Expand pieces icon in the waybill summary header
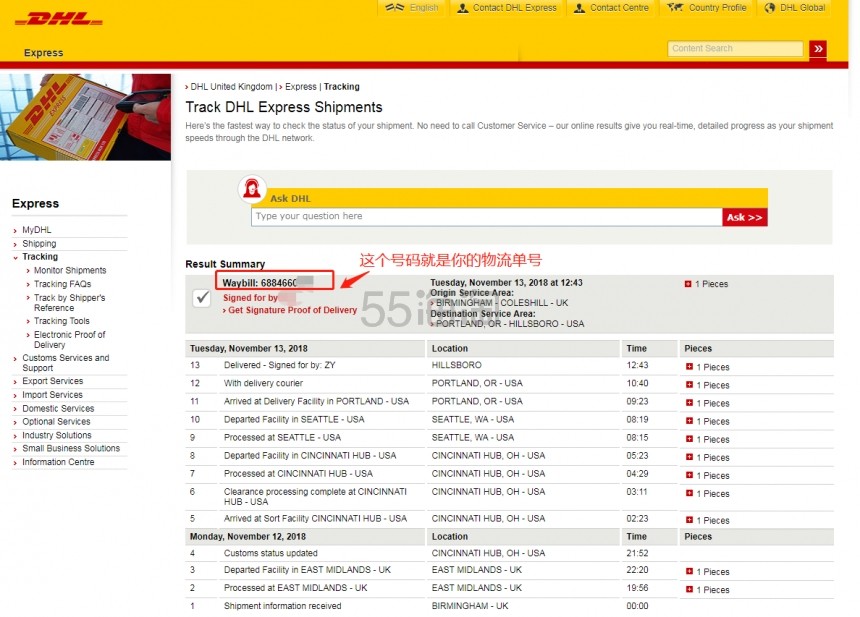The width and height of the screenshot is (860, 617). coord(688,284)
